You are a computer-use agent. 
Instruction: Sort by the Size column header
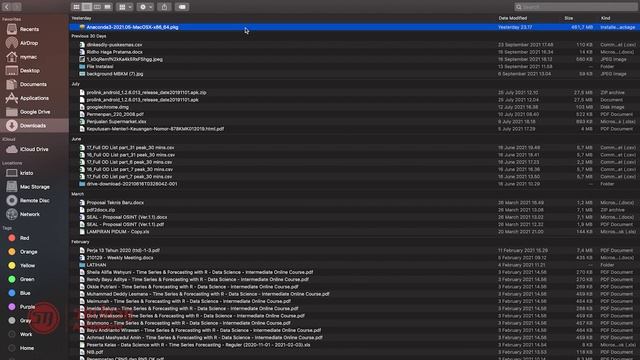point(569,18)
